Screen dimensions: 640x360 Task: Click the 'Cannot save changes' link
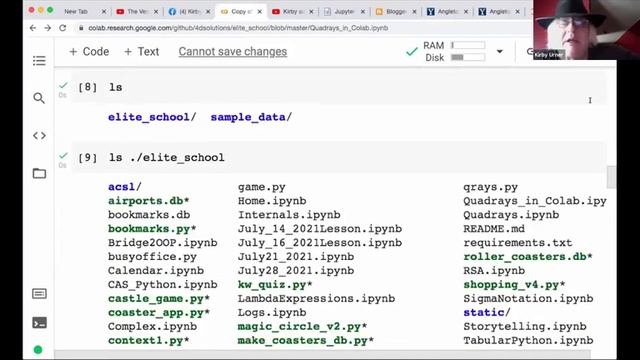[x=233, y=52]
